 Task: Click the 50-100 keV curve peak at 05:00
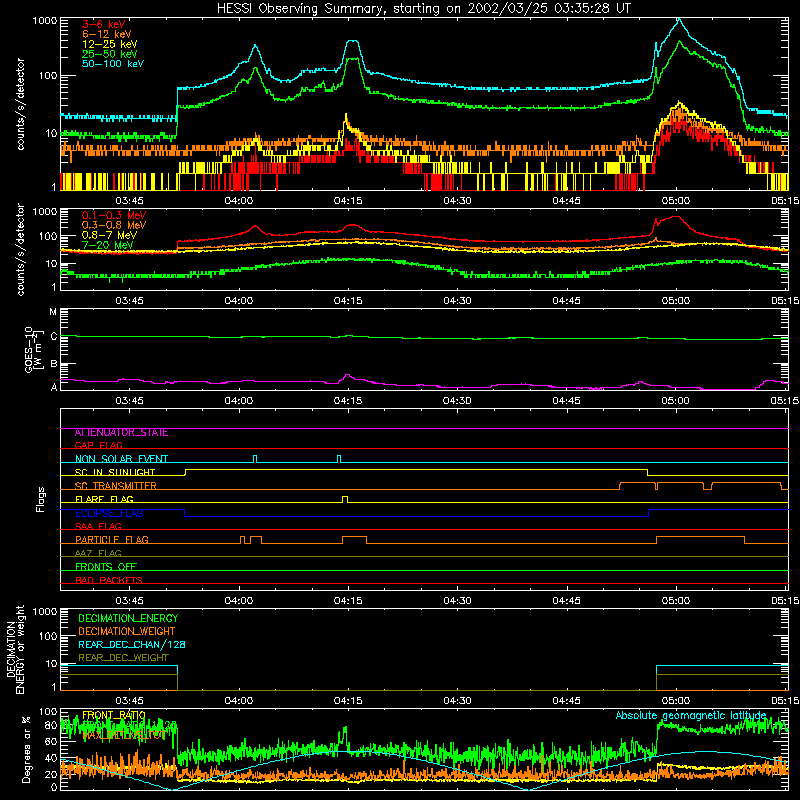click(679, 20)
